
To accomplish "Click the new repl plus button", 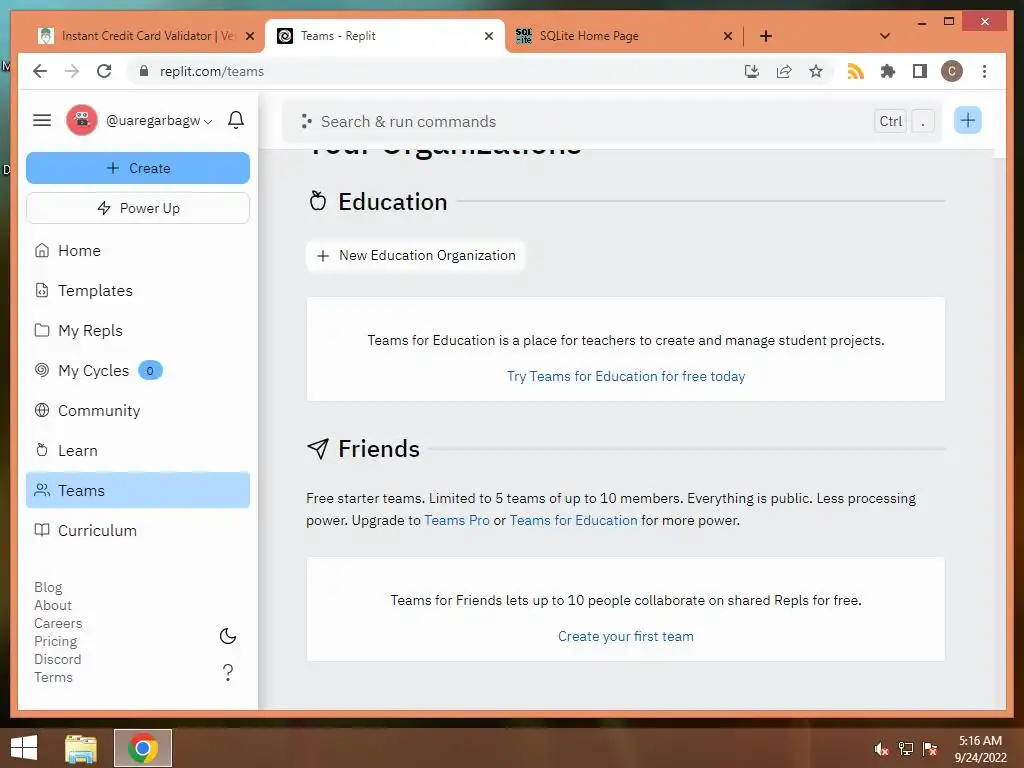I will [967, 120].
